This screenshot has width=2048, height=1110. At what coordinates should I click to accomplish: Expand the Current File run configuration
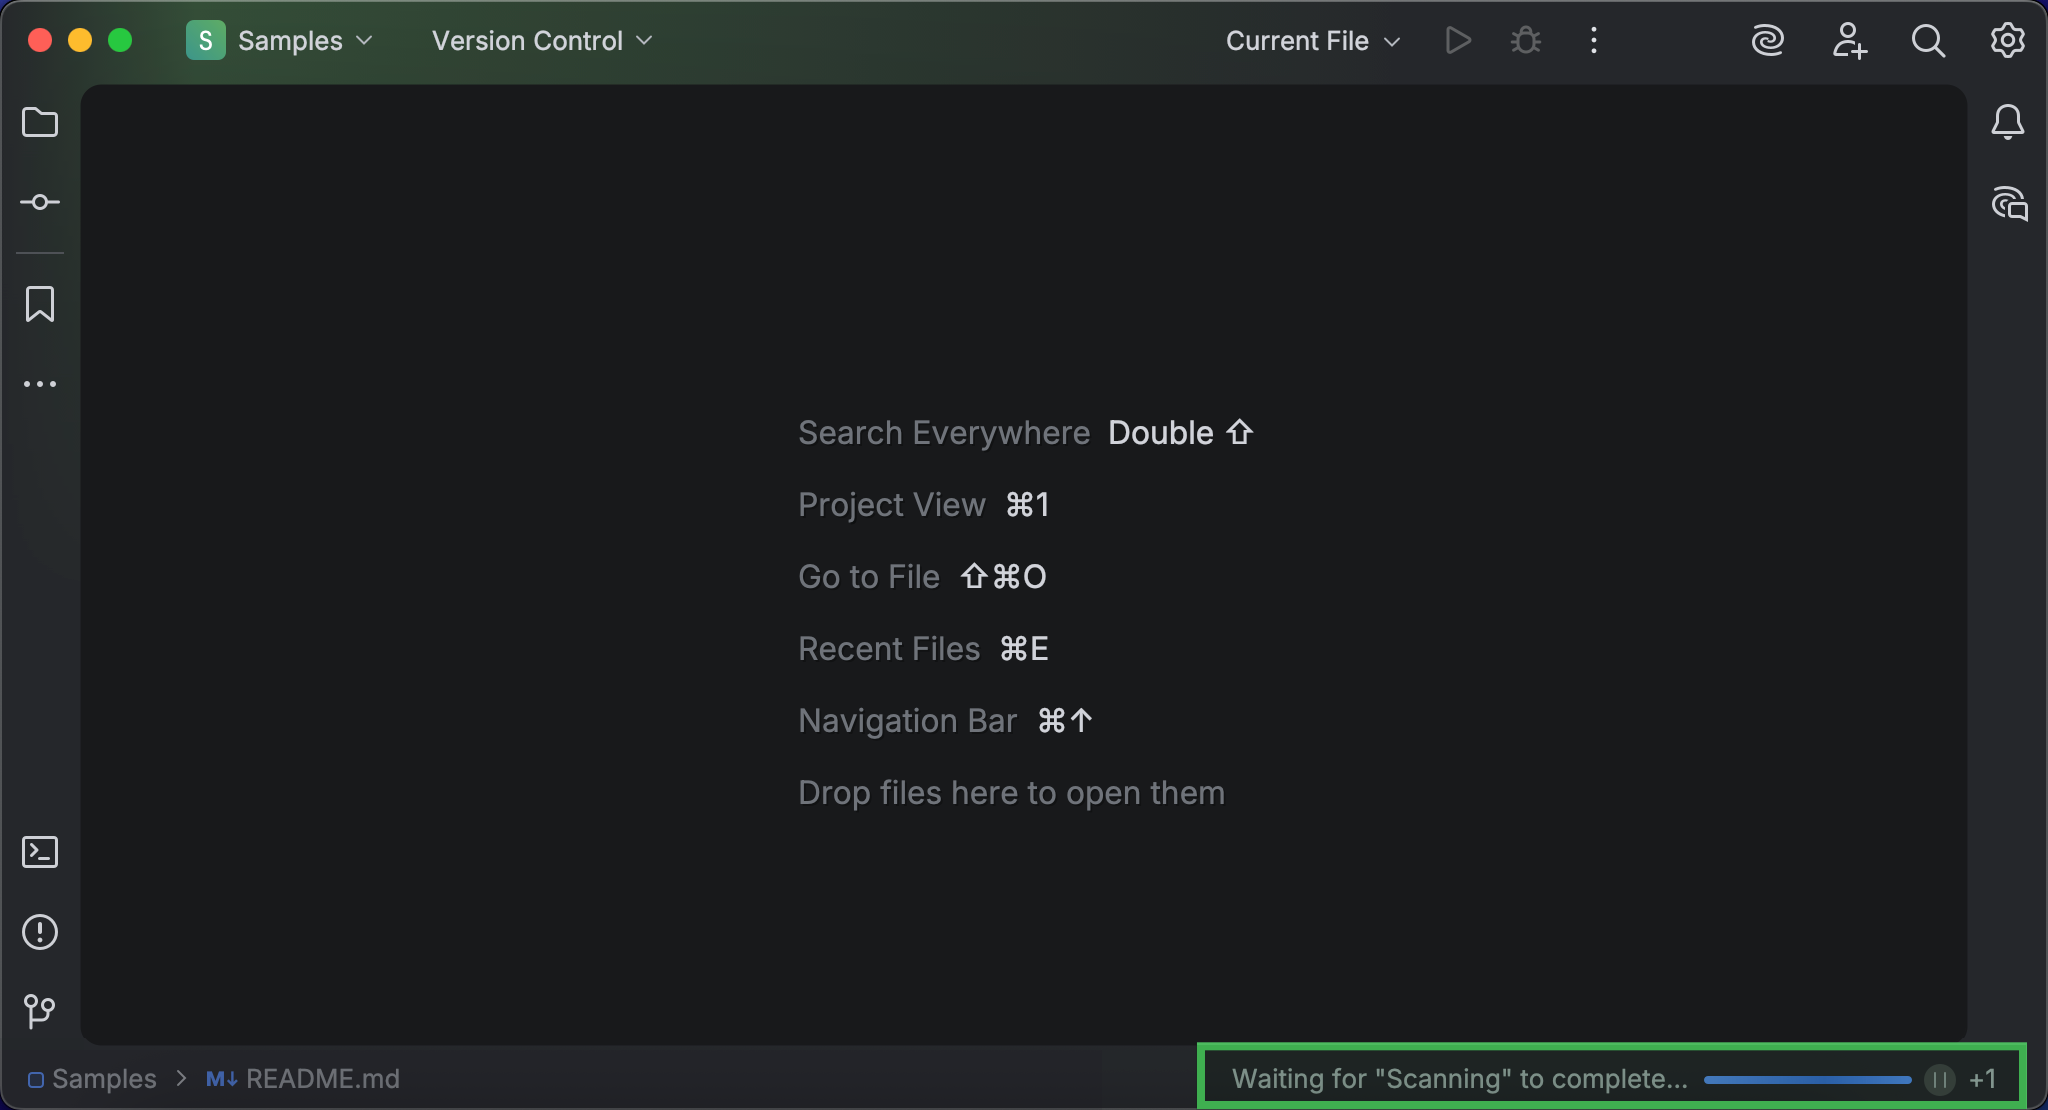coord(1313,41)
